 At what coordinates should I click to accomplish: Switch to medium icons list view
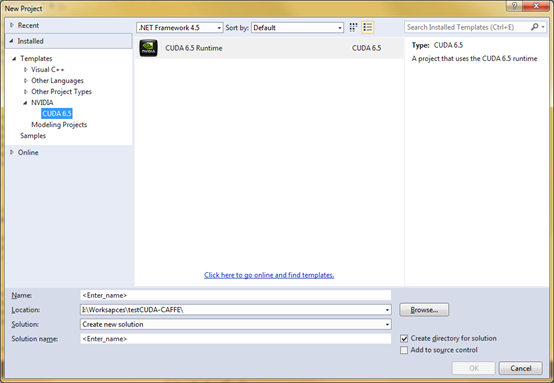coord(368,27)
